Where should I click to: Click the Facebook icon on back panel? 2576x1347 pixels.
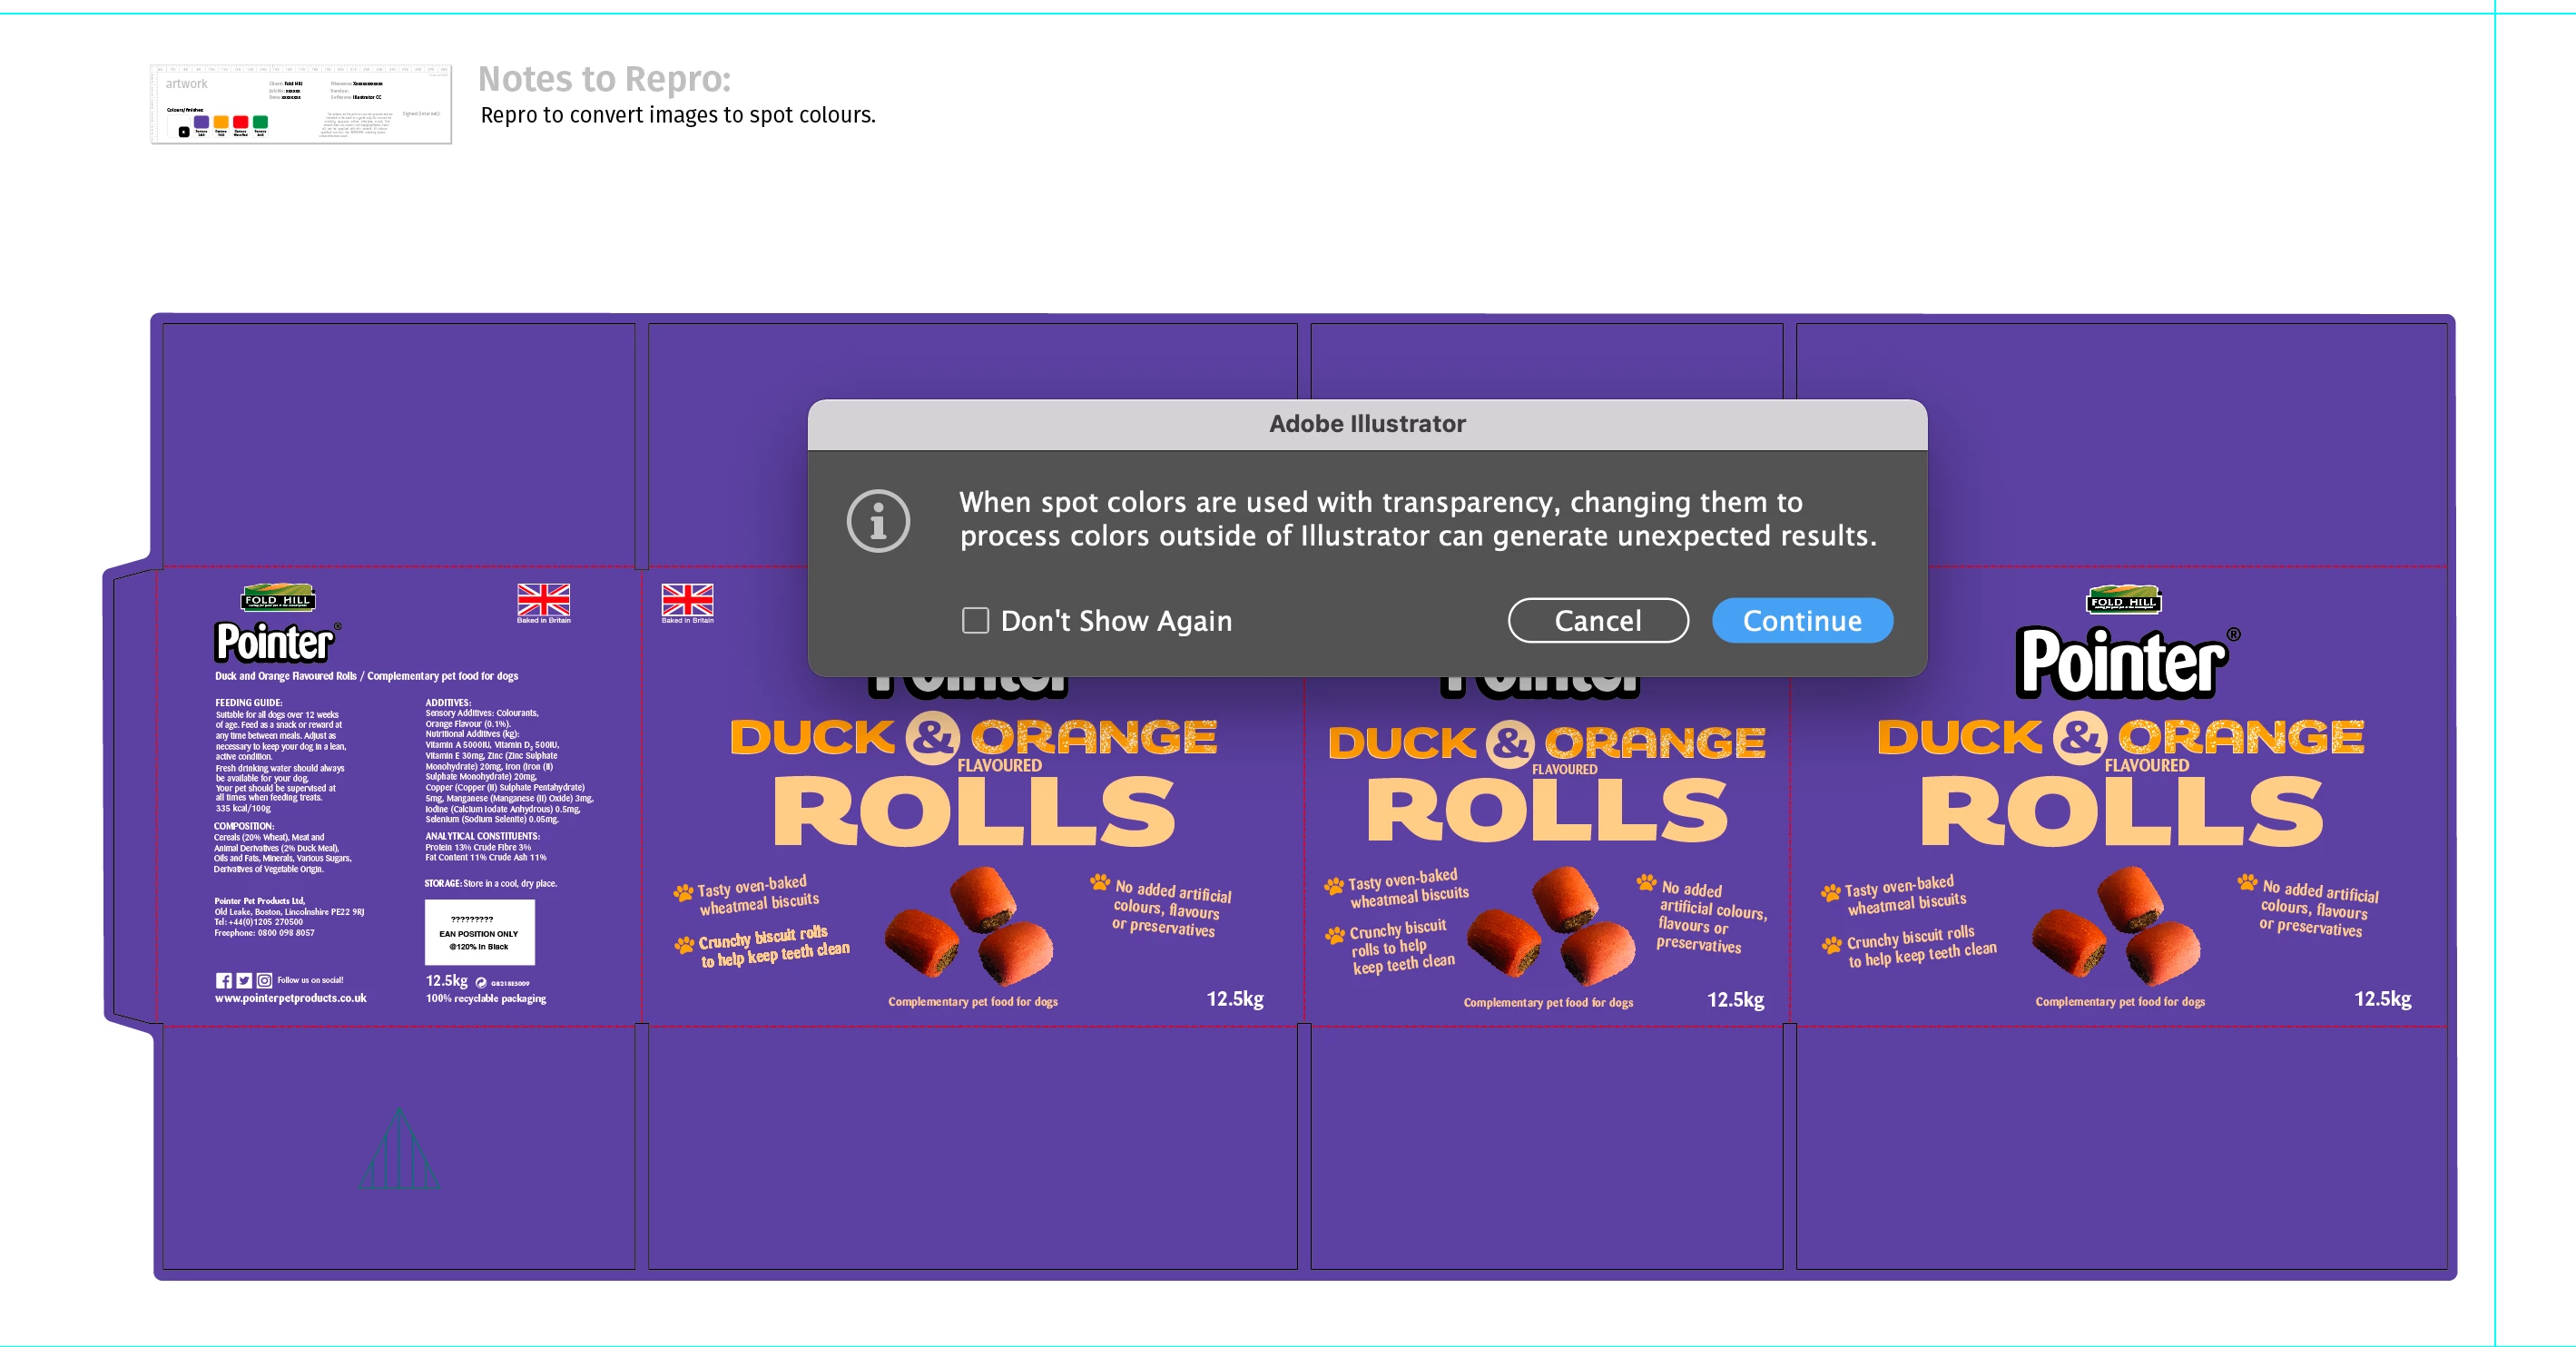pos(223,981)
